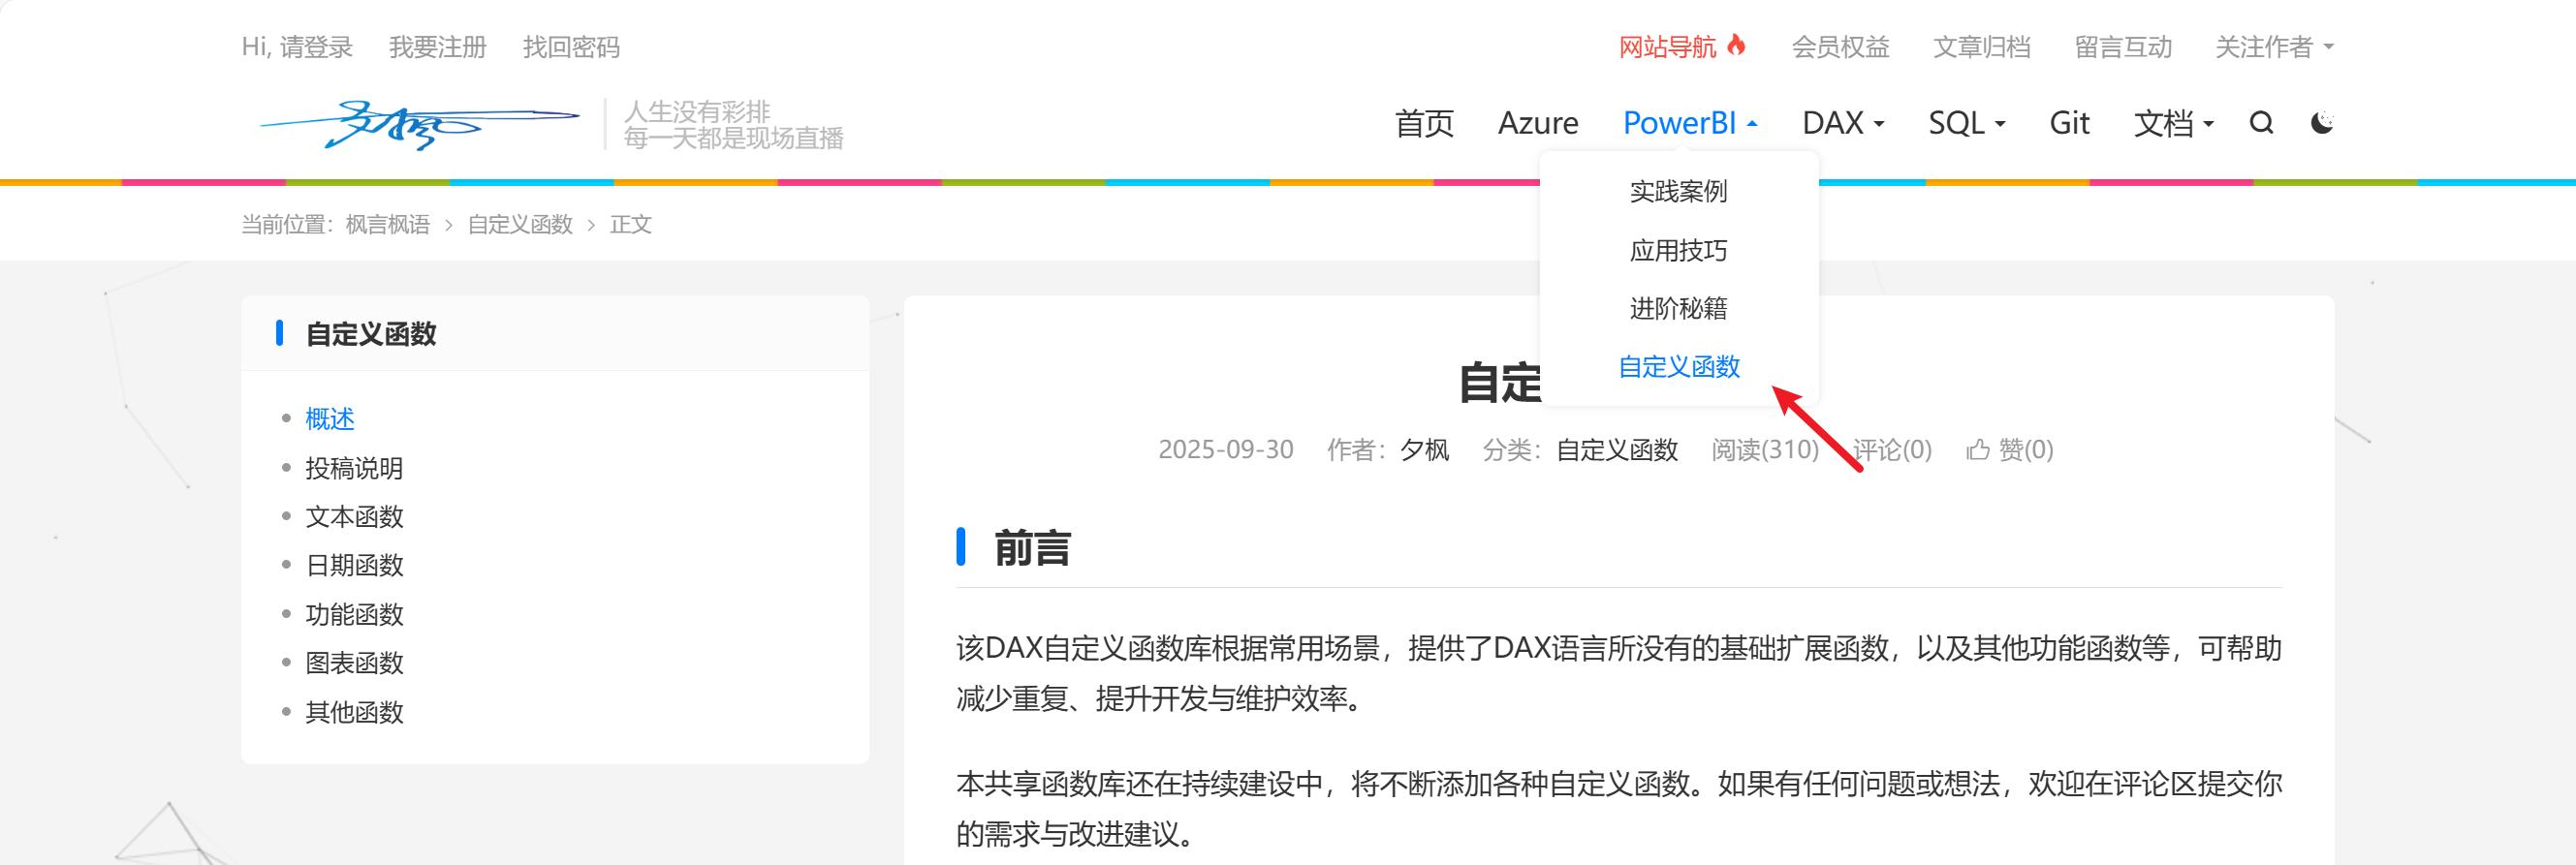This screenshot has width=2576, height=865.
Task: Click 请登录 to sign in
Action: (315, 47)
